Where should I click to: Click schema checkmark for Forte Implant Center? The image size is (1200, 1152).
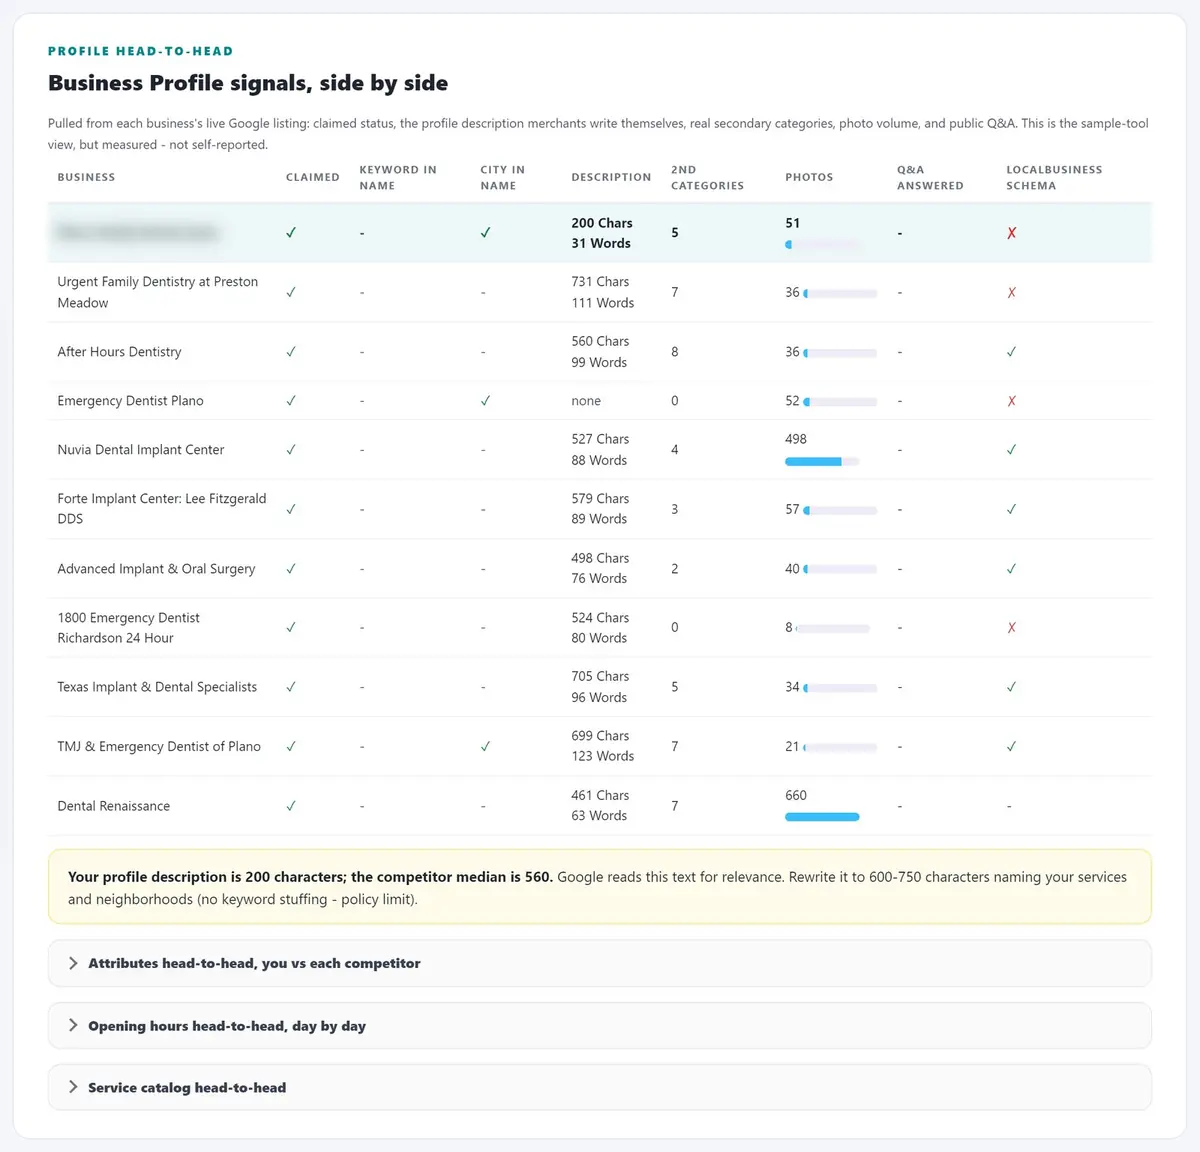coord(1012,509)
